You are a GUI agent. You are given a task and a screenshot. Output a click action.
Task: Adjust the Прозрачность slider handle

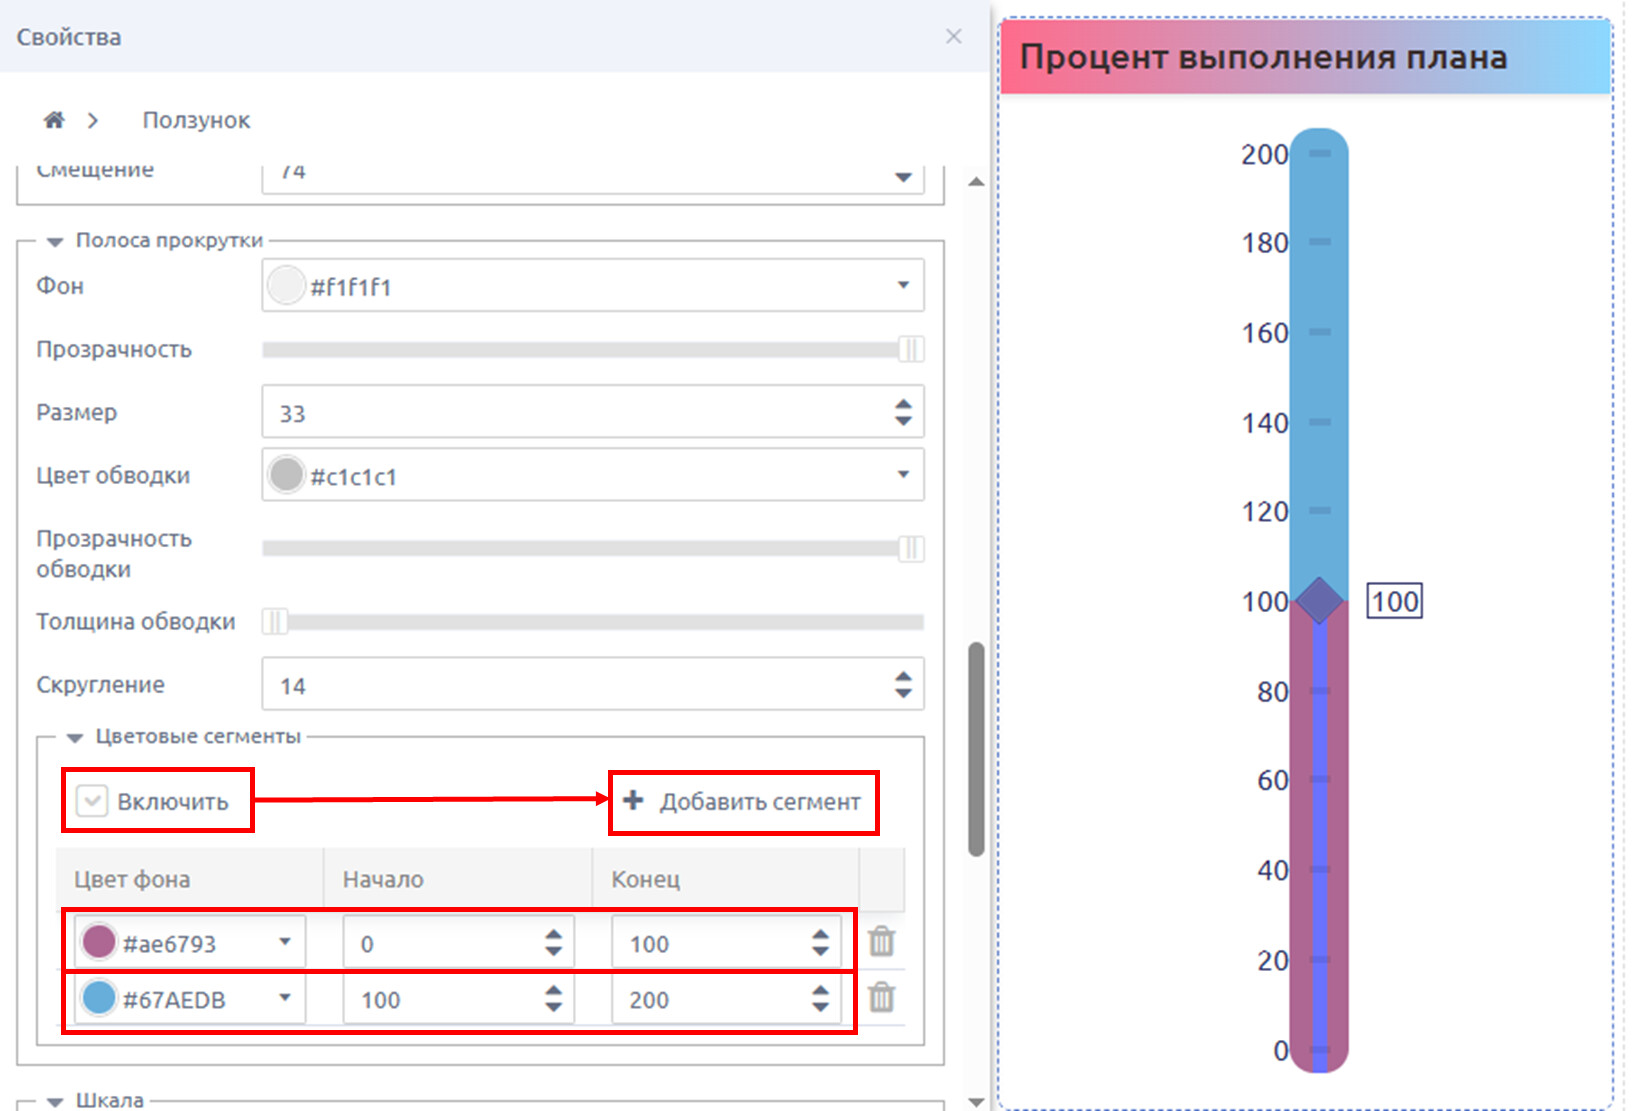(x=911, y=349)
